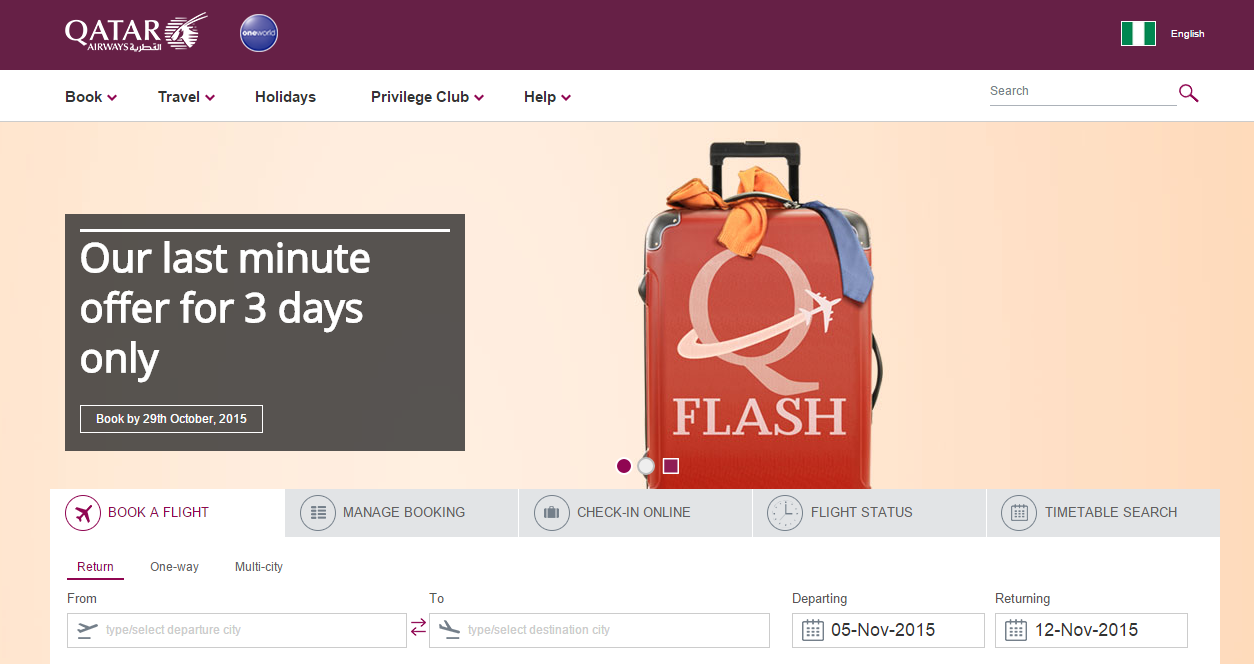The height and width of the screenshot is (664, 1254).
Task: Go to the second banner slide dot
Action: (x=646, y=466)
